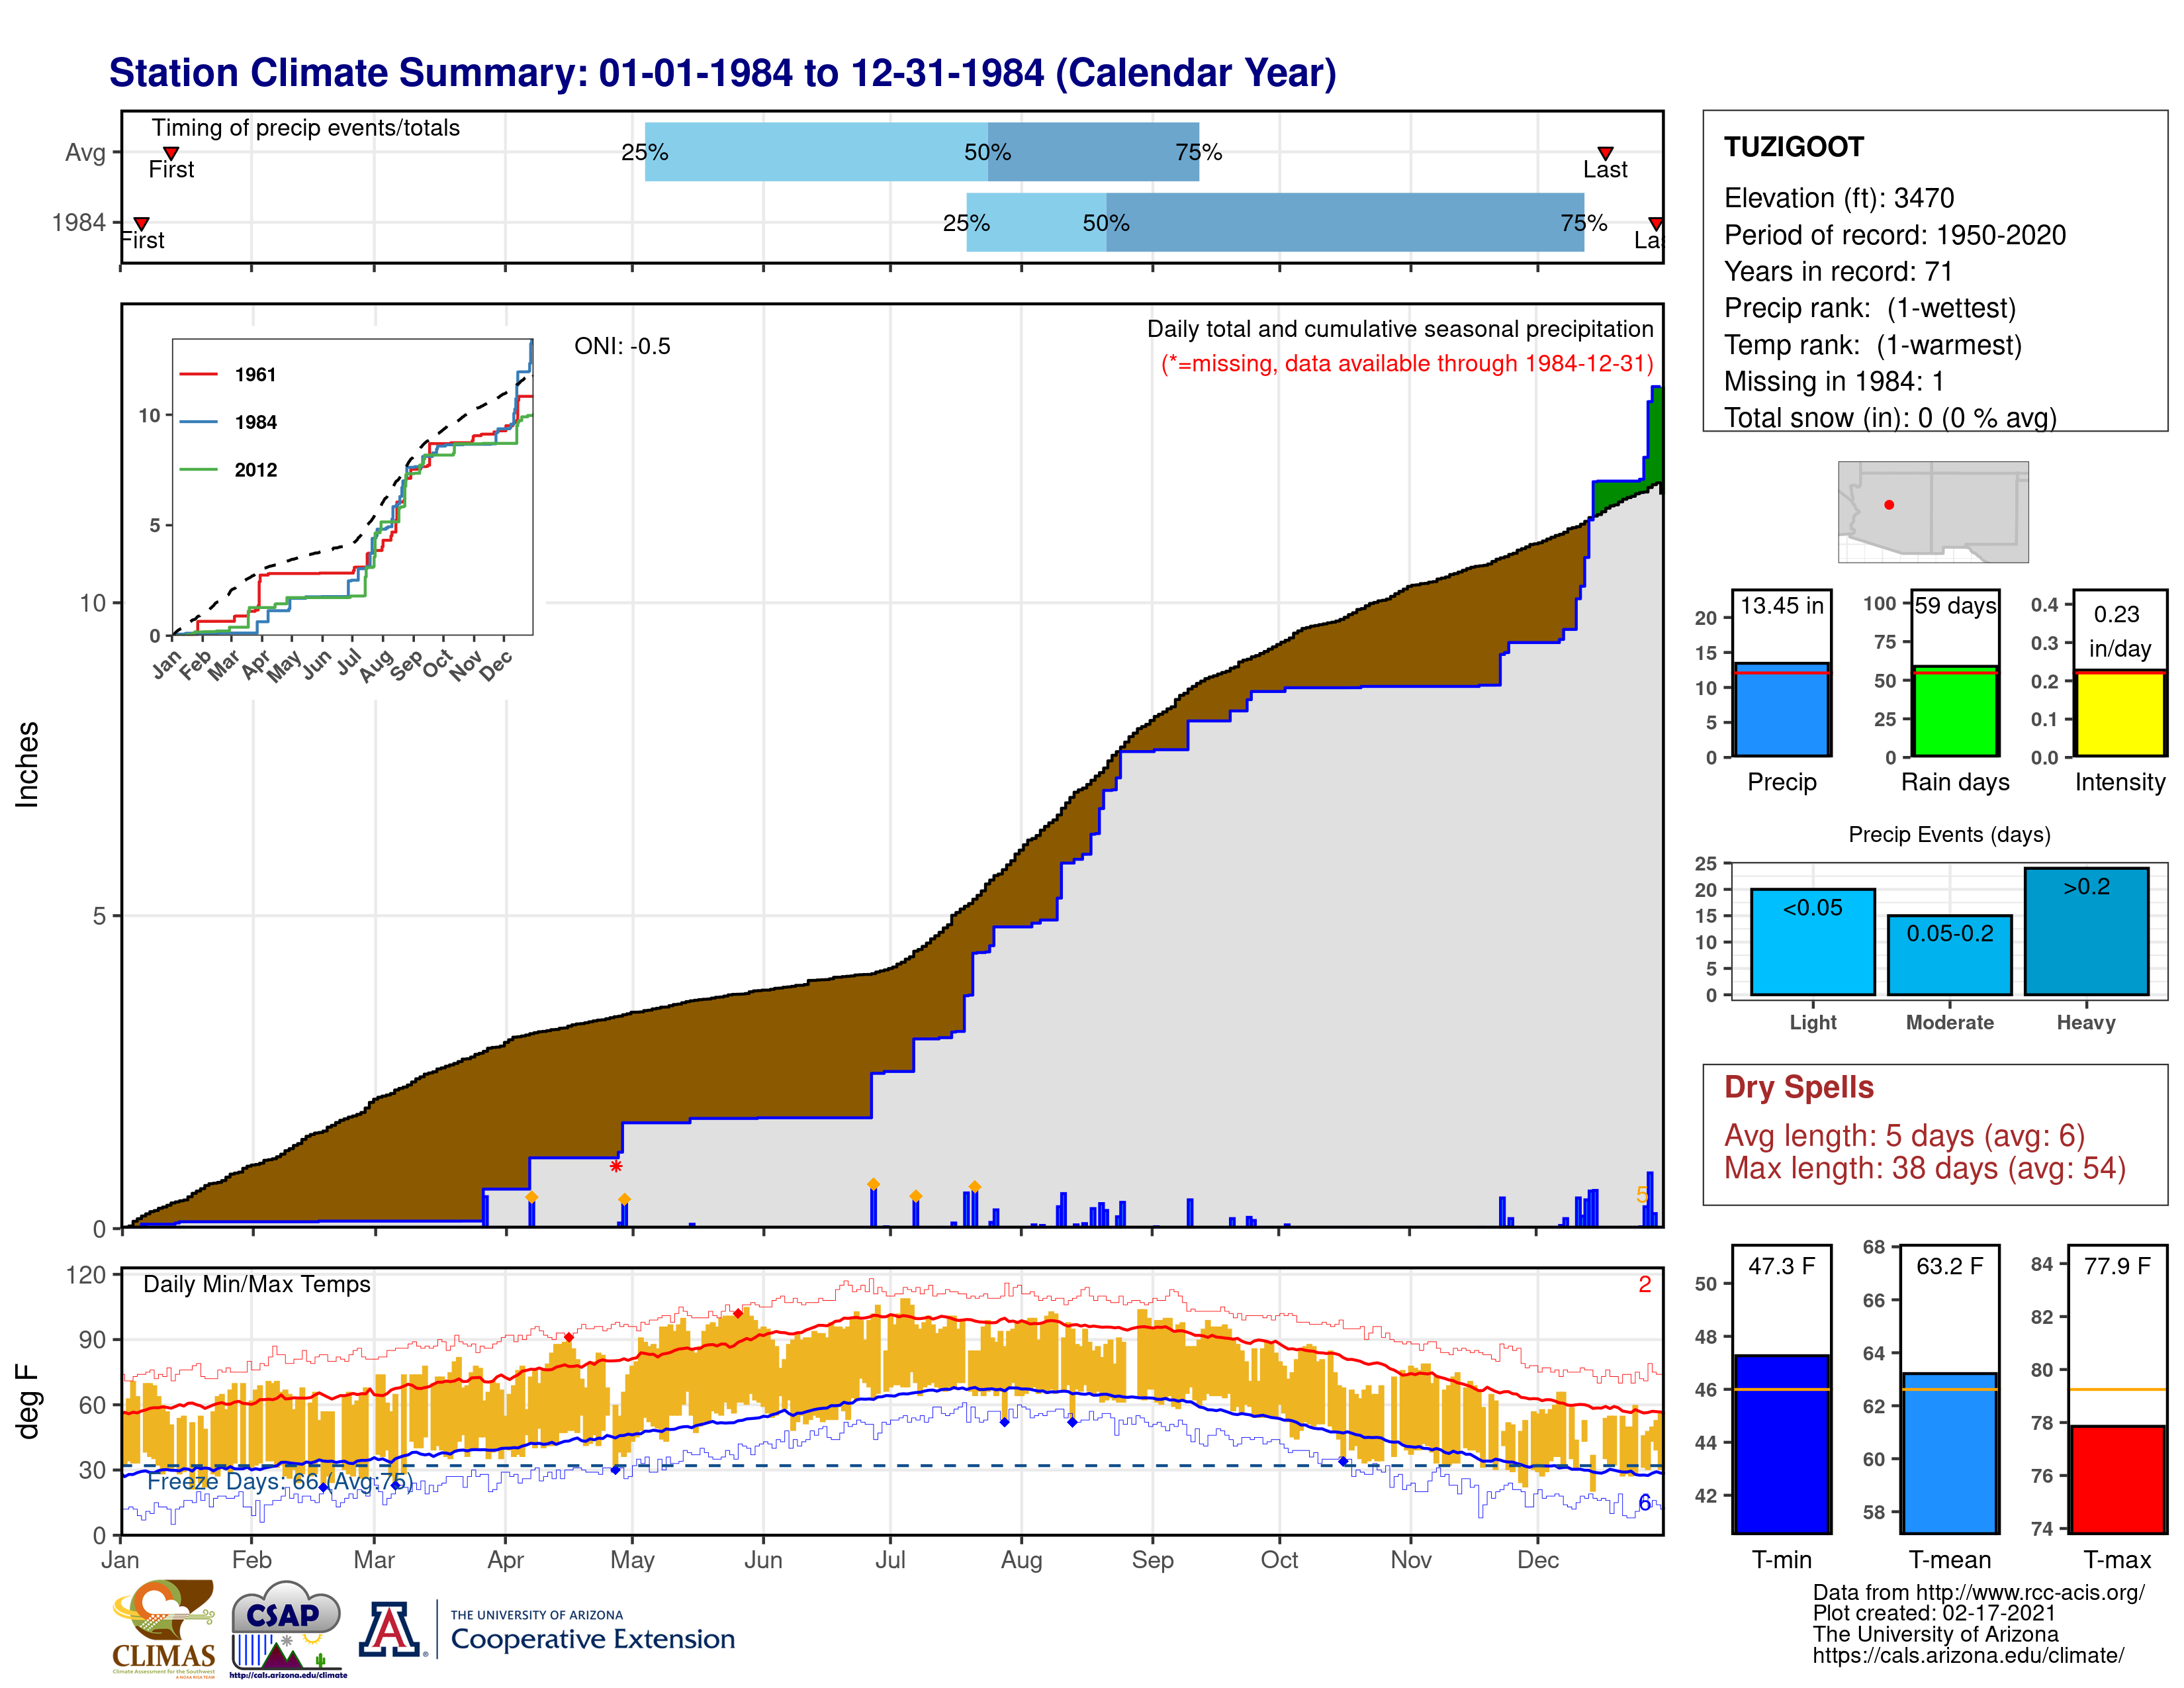Screen dimensions: 2184x1688
Task: Click the 1984 'First' precip triangle marker
Action: tap(142, 223)
